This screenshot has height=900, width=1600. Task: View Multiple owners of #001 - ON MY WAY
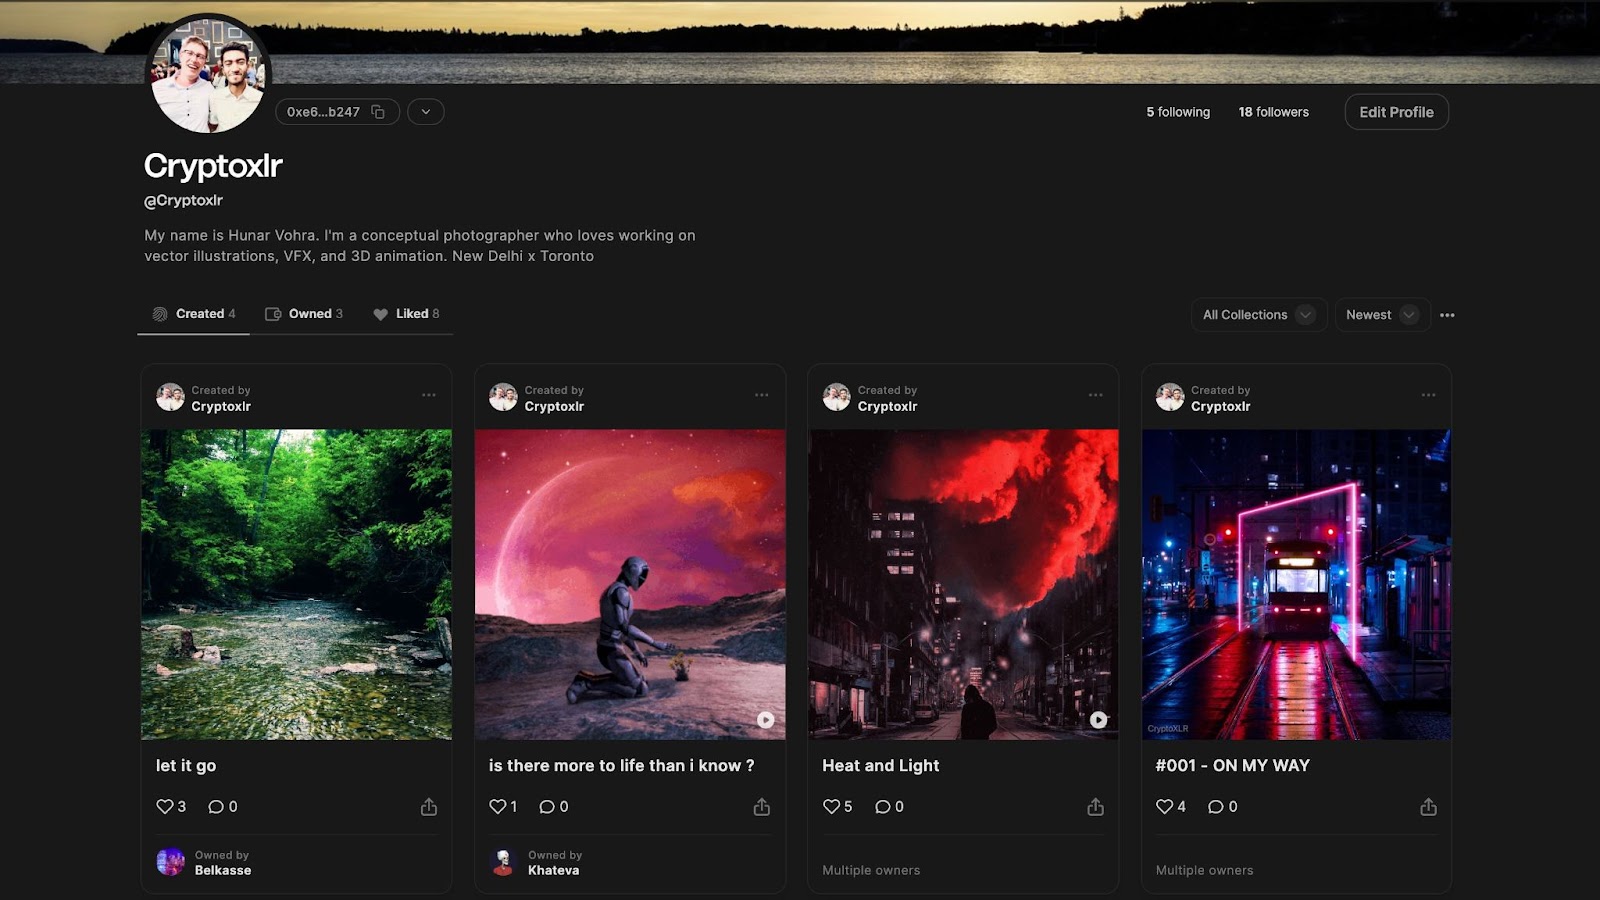pos(1204,870)
